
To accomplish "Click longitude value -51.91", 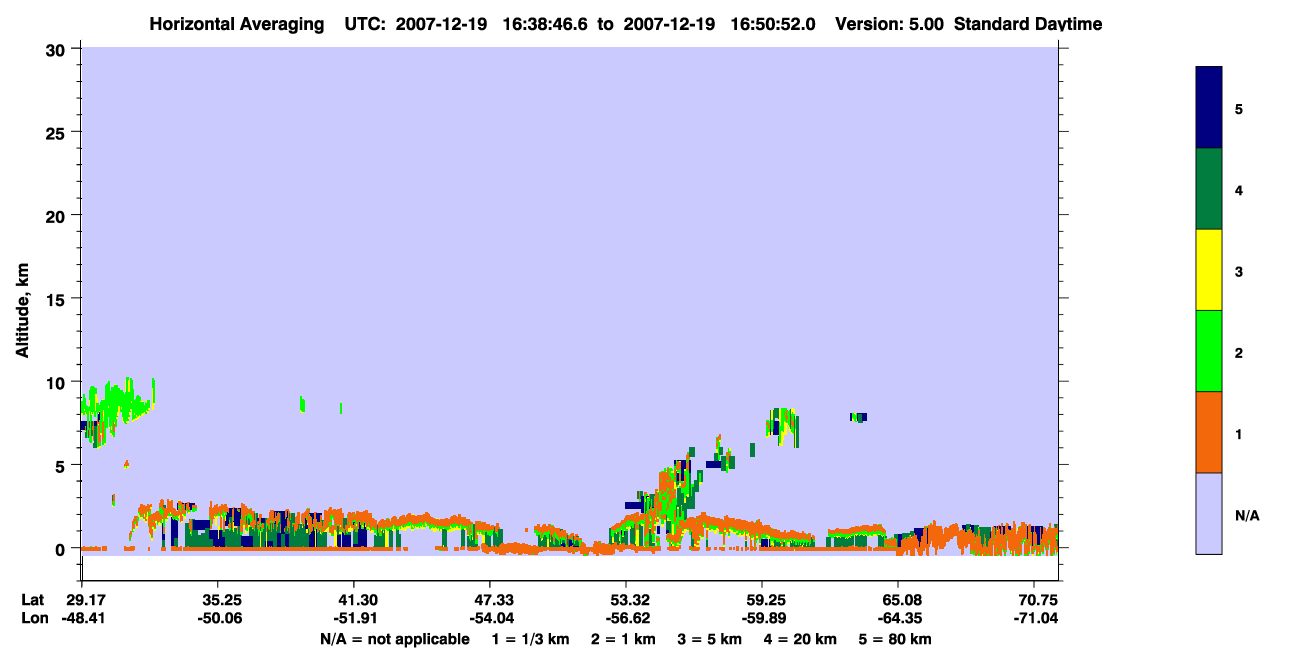I will (x=354, y=618).
